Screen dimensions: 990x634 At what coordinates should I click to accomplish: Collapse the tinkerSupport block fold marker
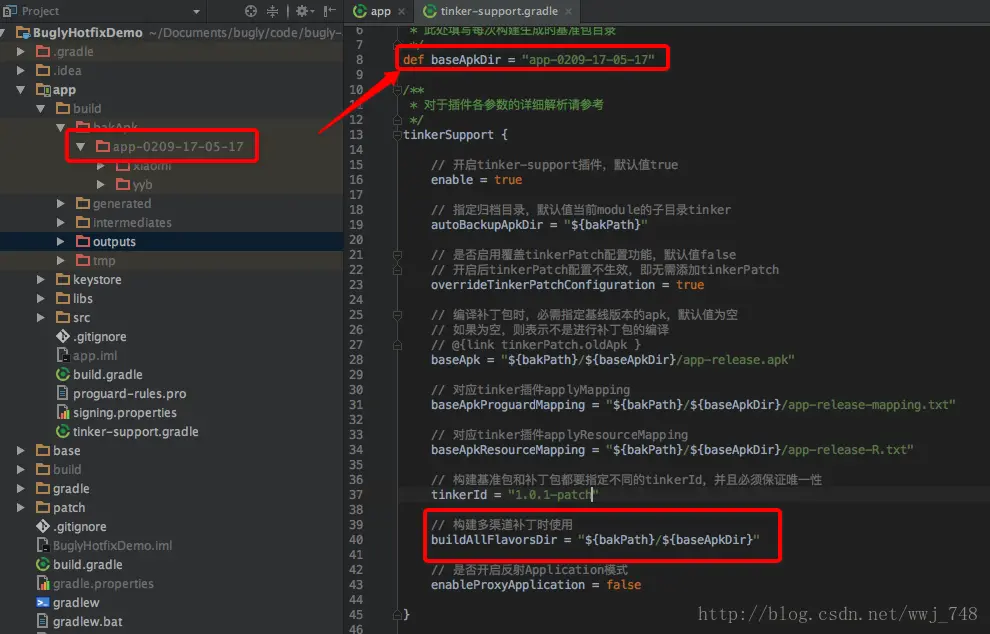pos(397,135)
